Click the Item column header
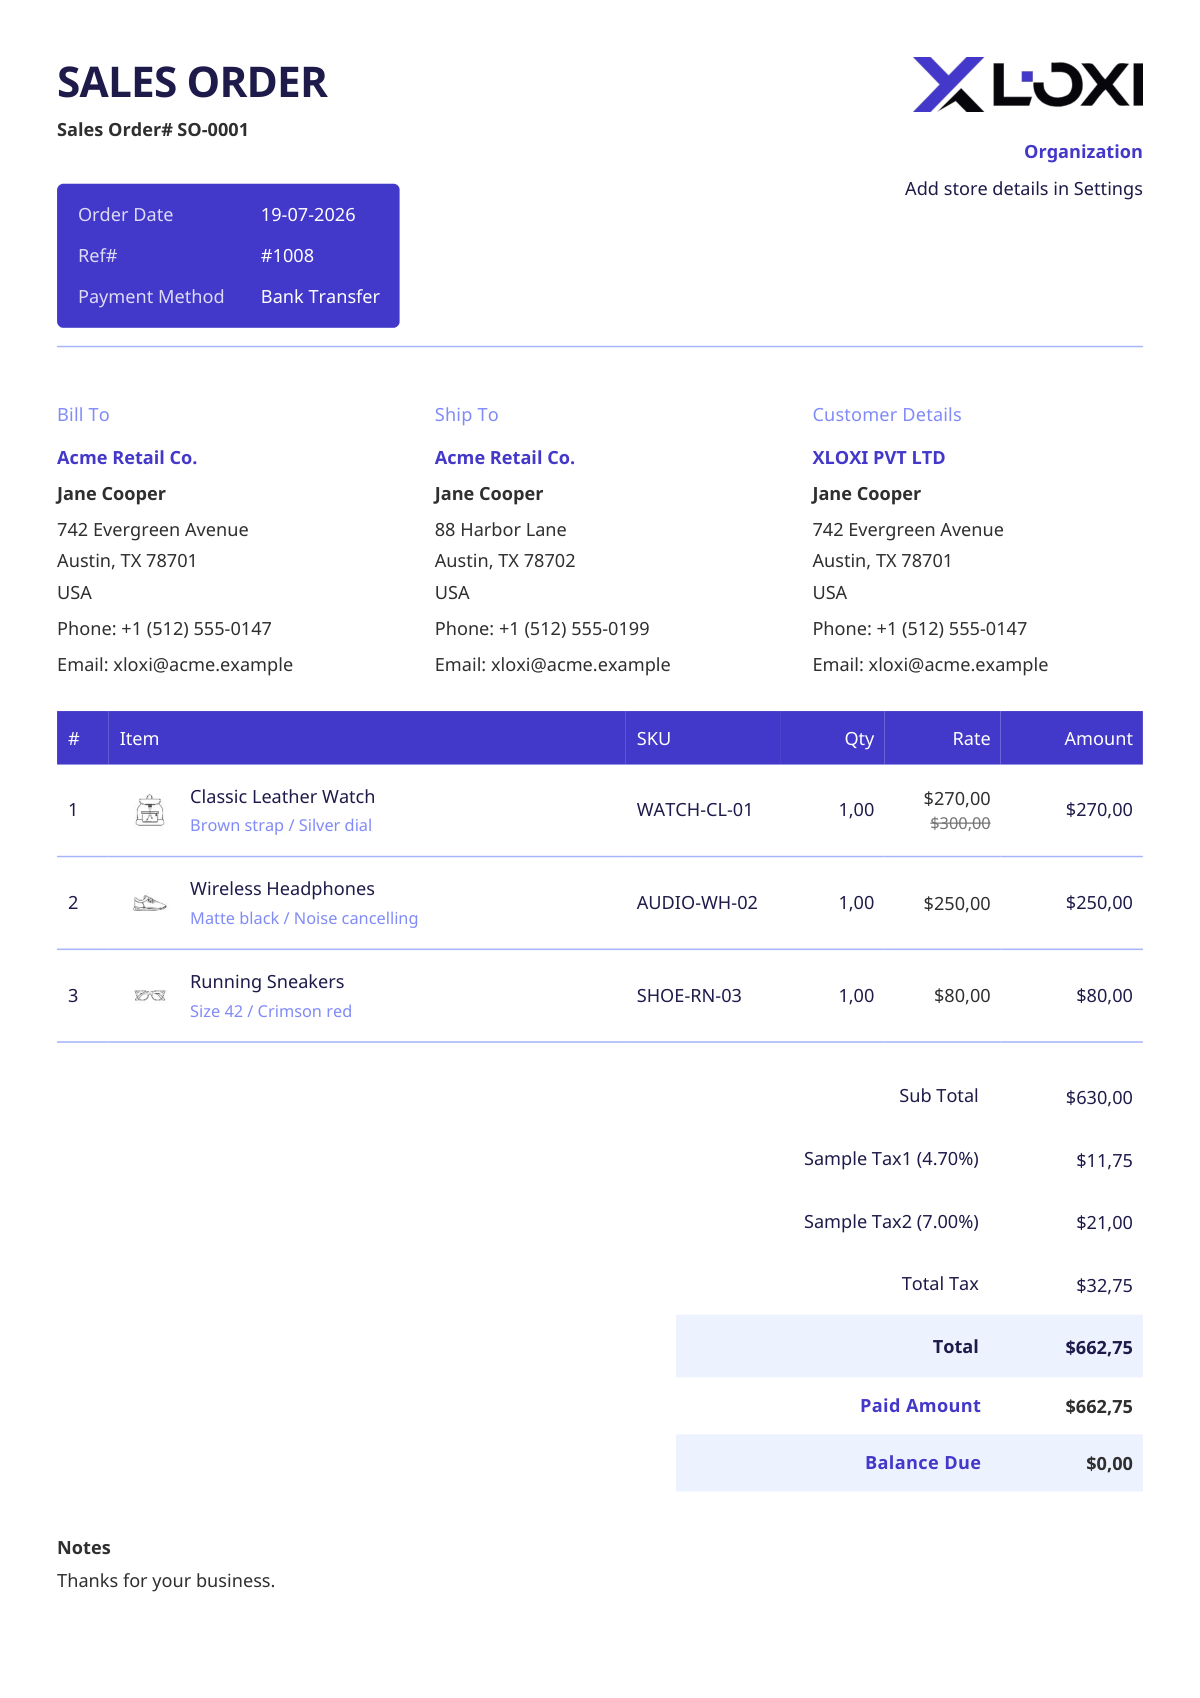Screen dimensions: 1200x1698 tap(139, 738)
